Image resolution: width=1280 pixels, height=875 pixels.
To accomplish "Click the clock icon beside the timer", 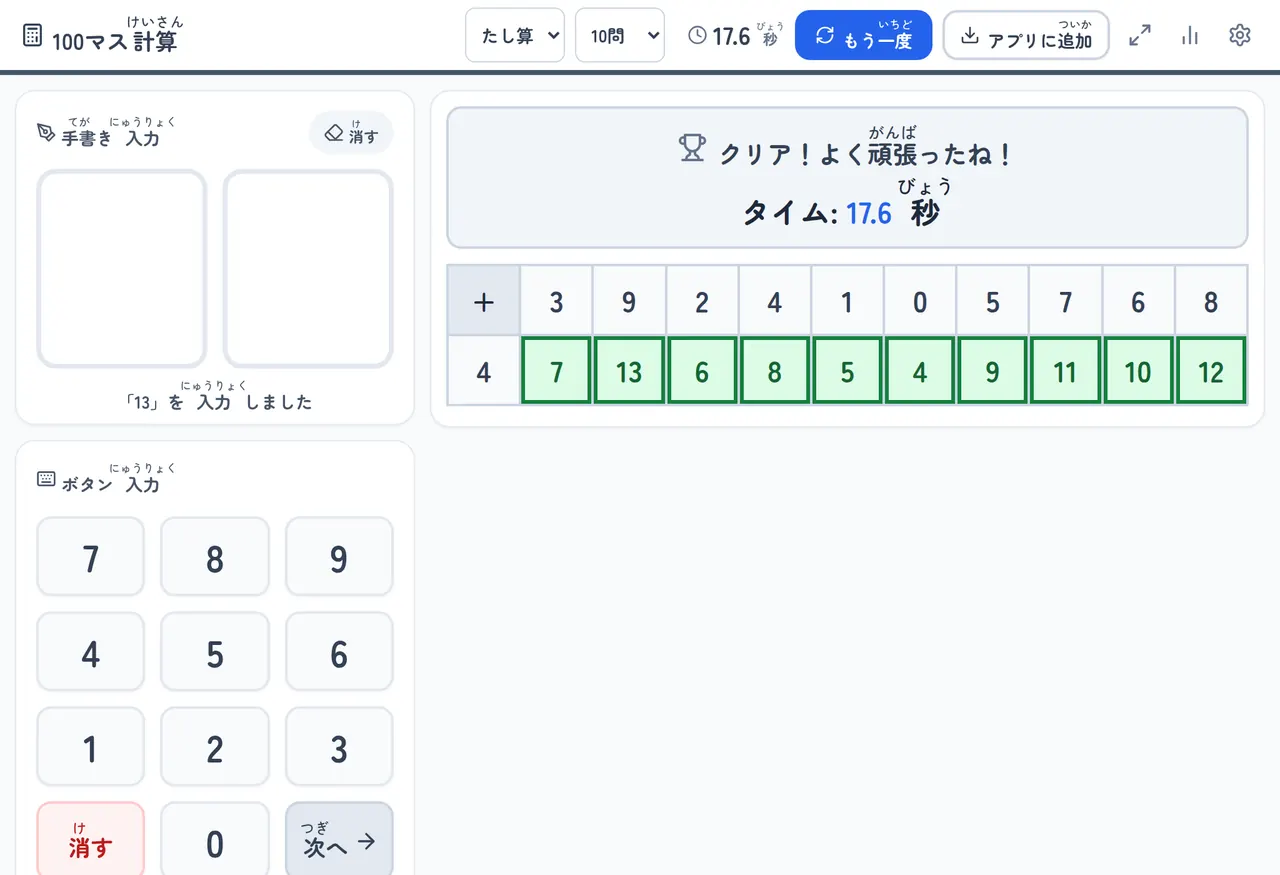I will (697, 36).
